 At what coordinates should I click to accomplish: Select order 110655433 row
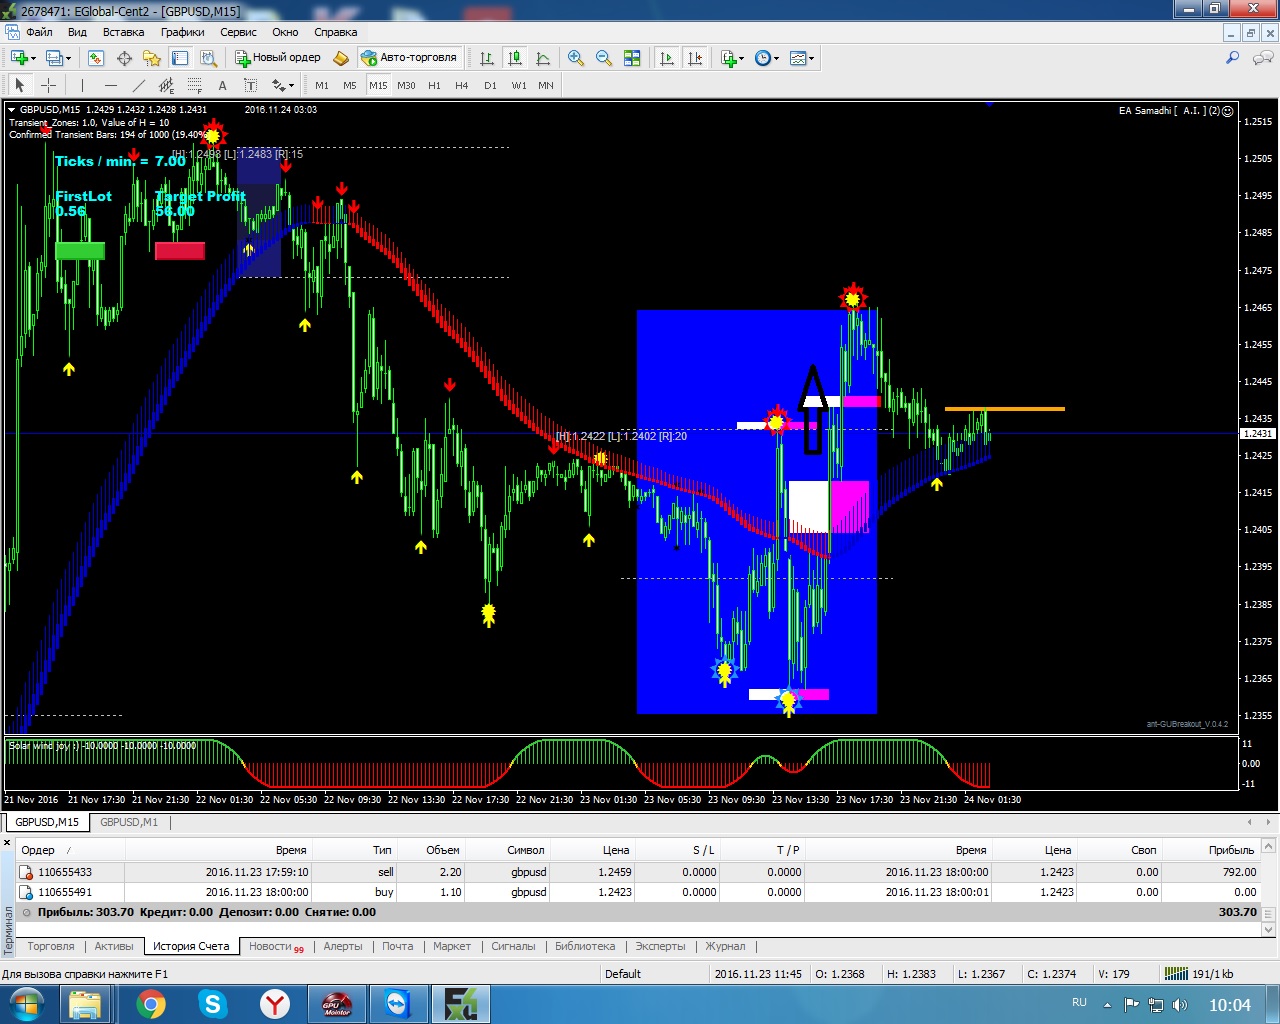pos(638,872)
